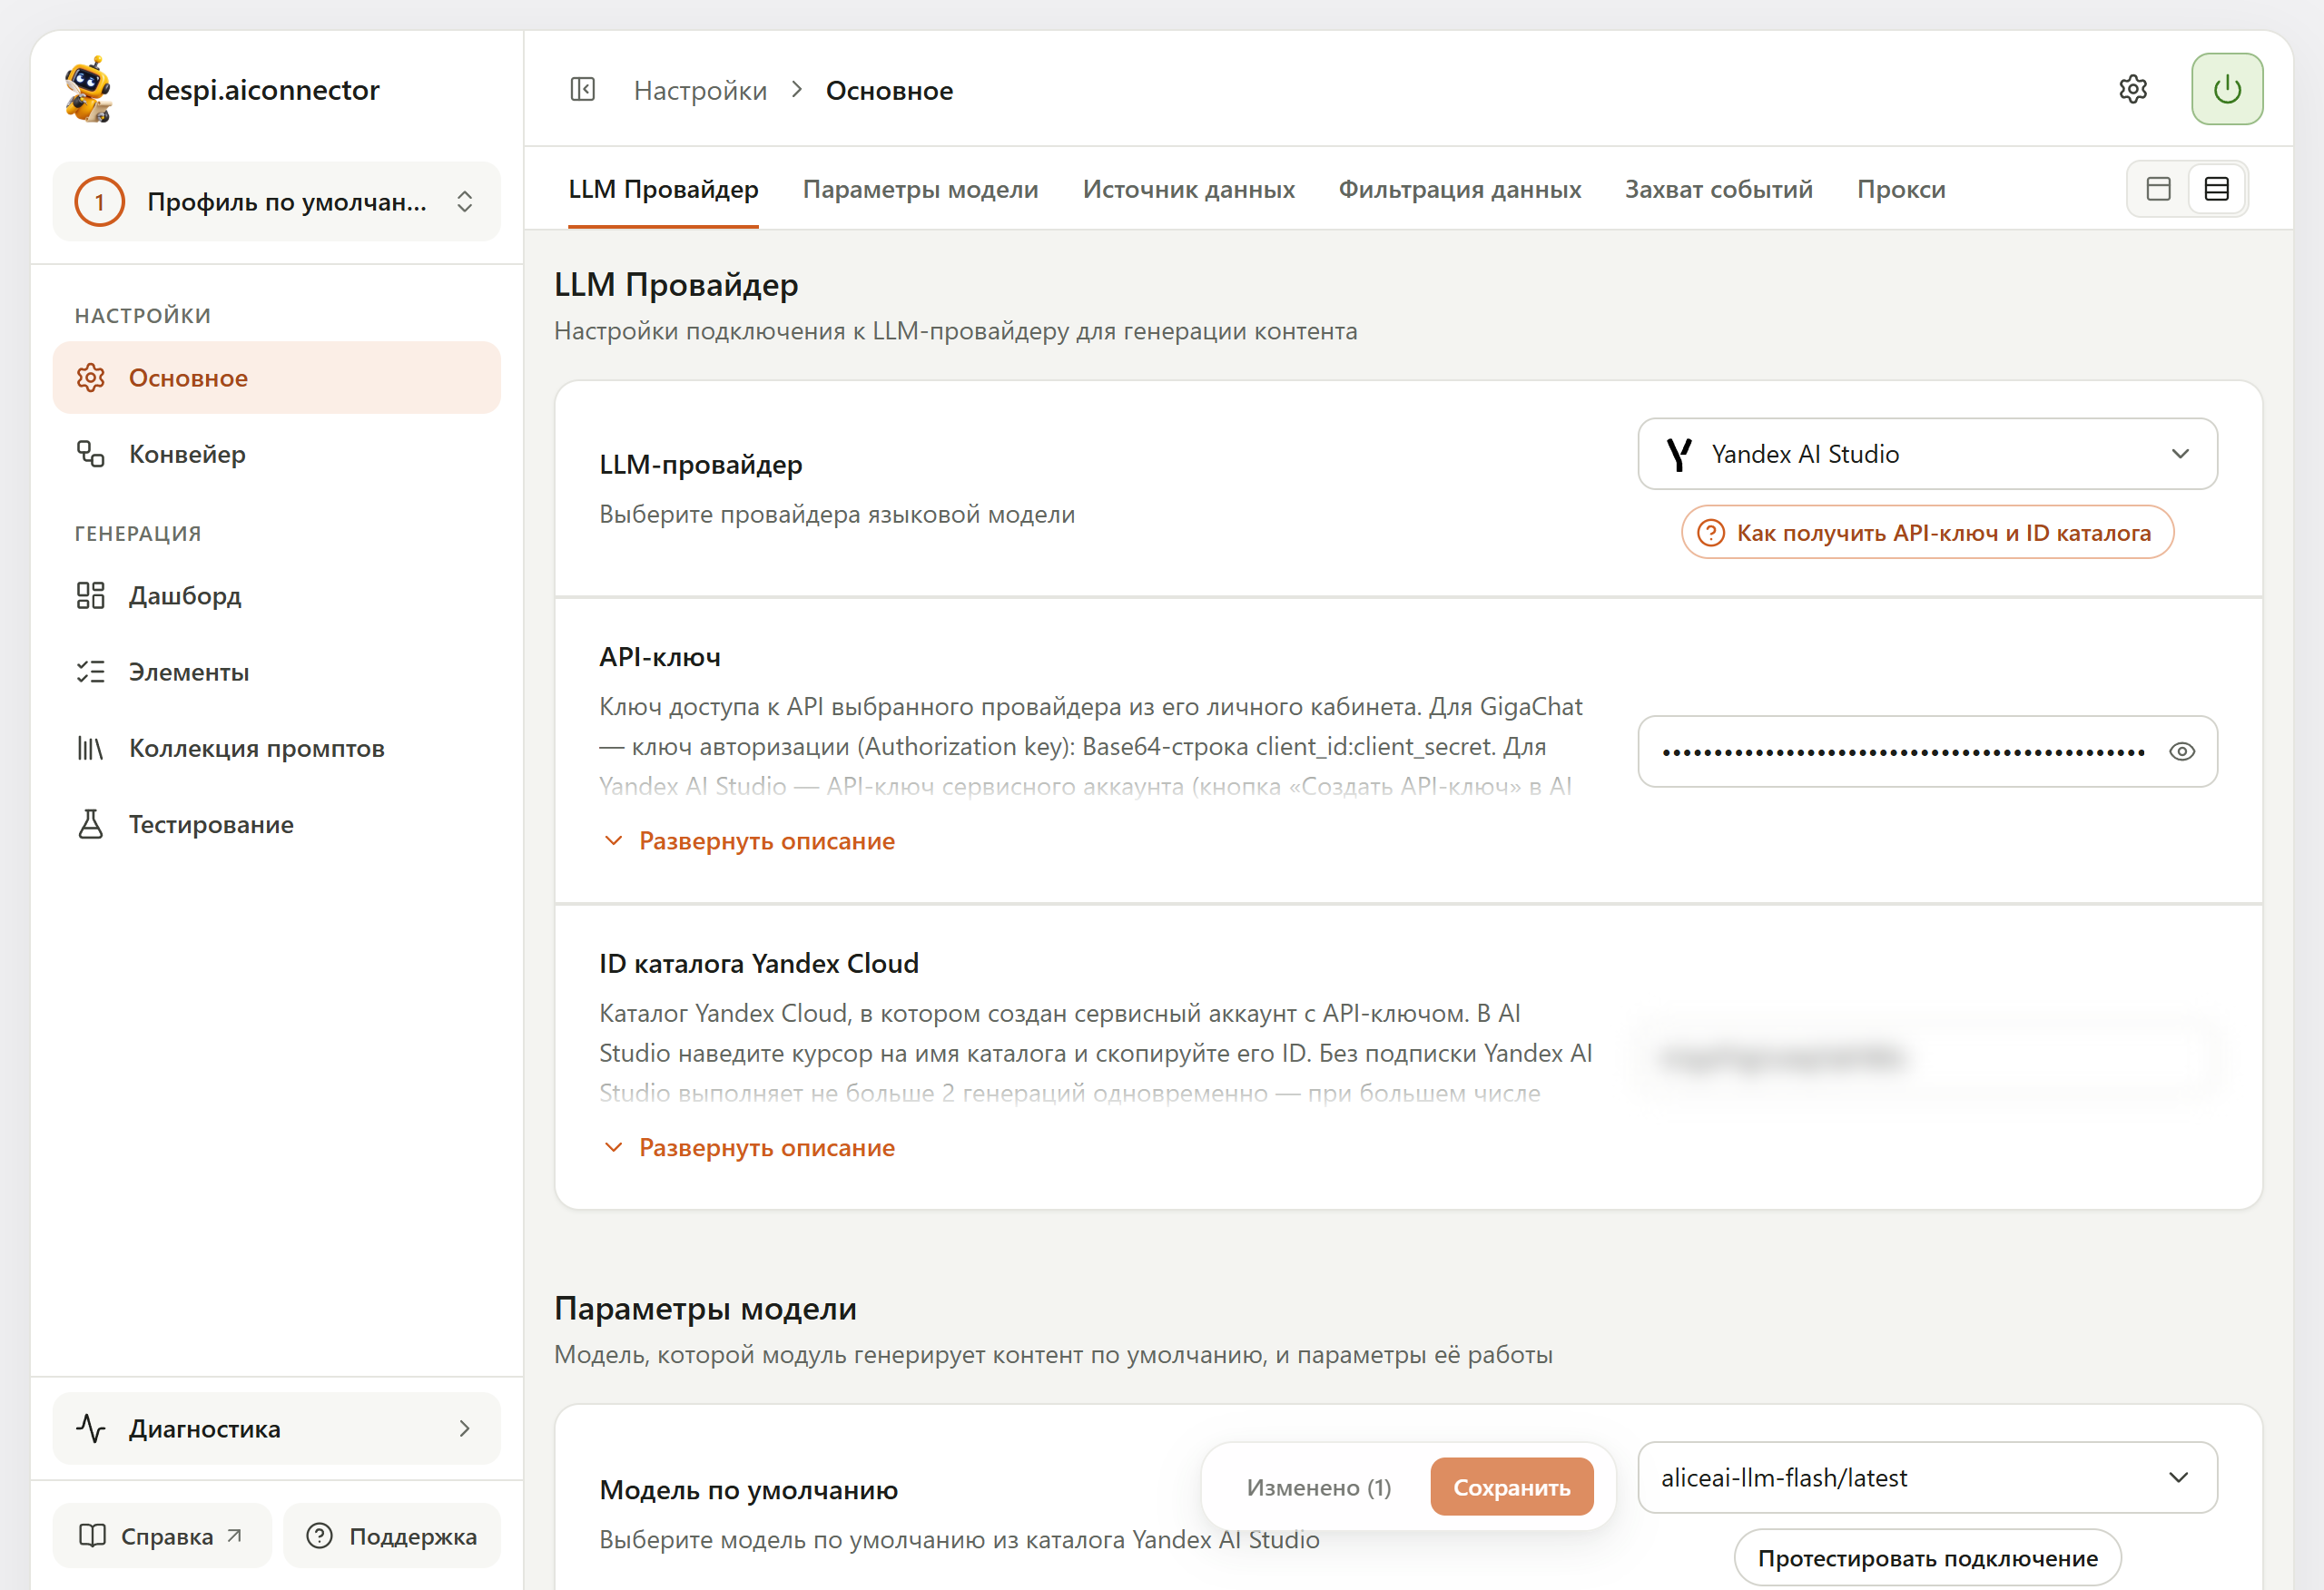Go to the Прокси tab
Viewport: 2324px width, 1590px height.
coord(1901,189)
